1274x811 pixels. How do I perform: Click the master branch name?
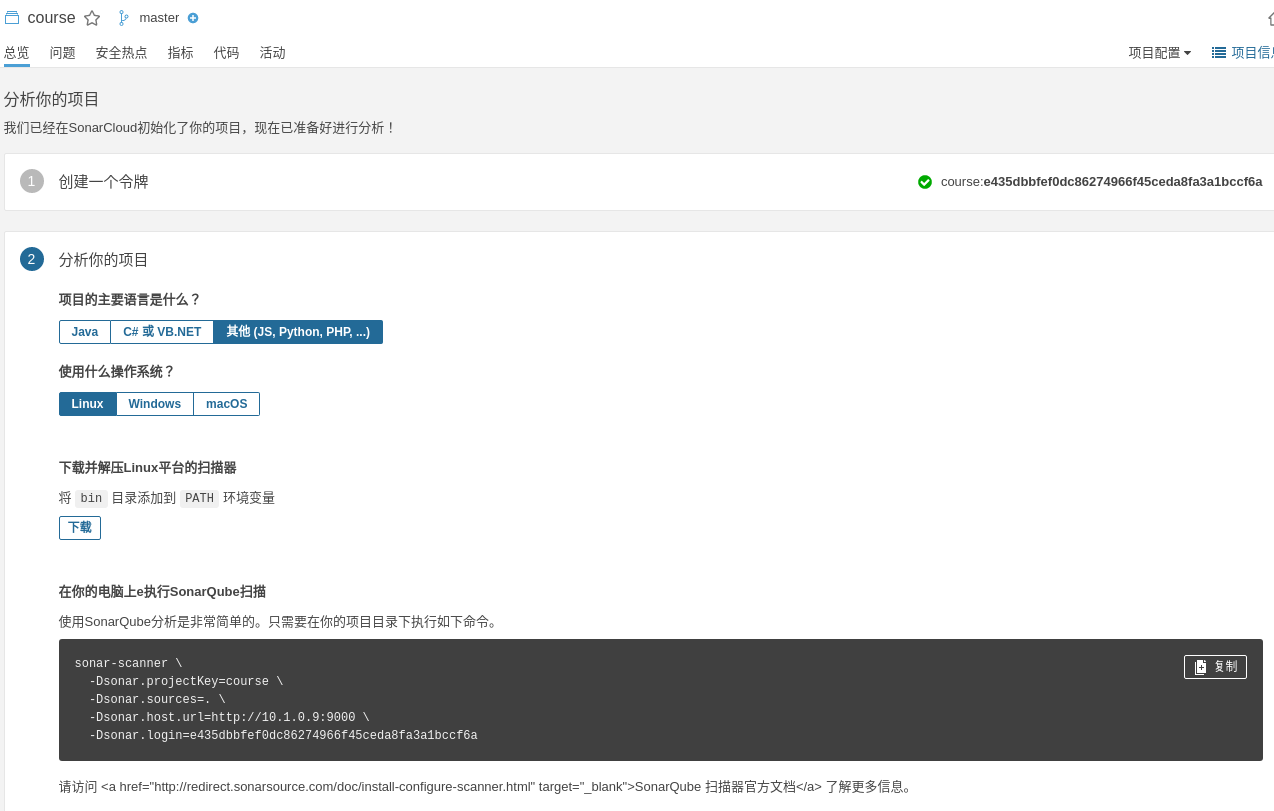pyautogui.click(x=159, y=17)
